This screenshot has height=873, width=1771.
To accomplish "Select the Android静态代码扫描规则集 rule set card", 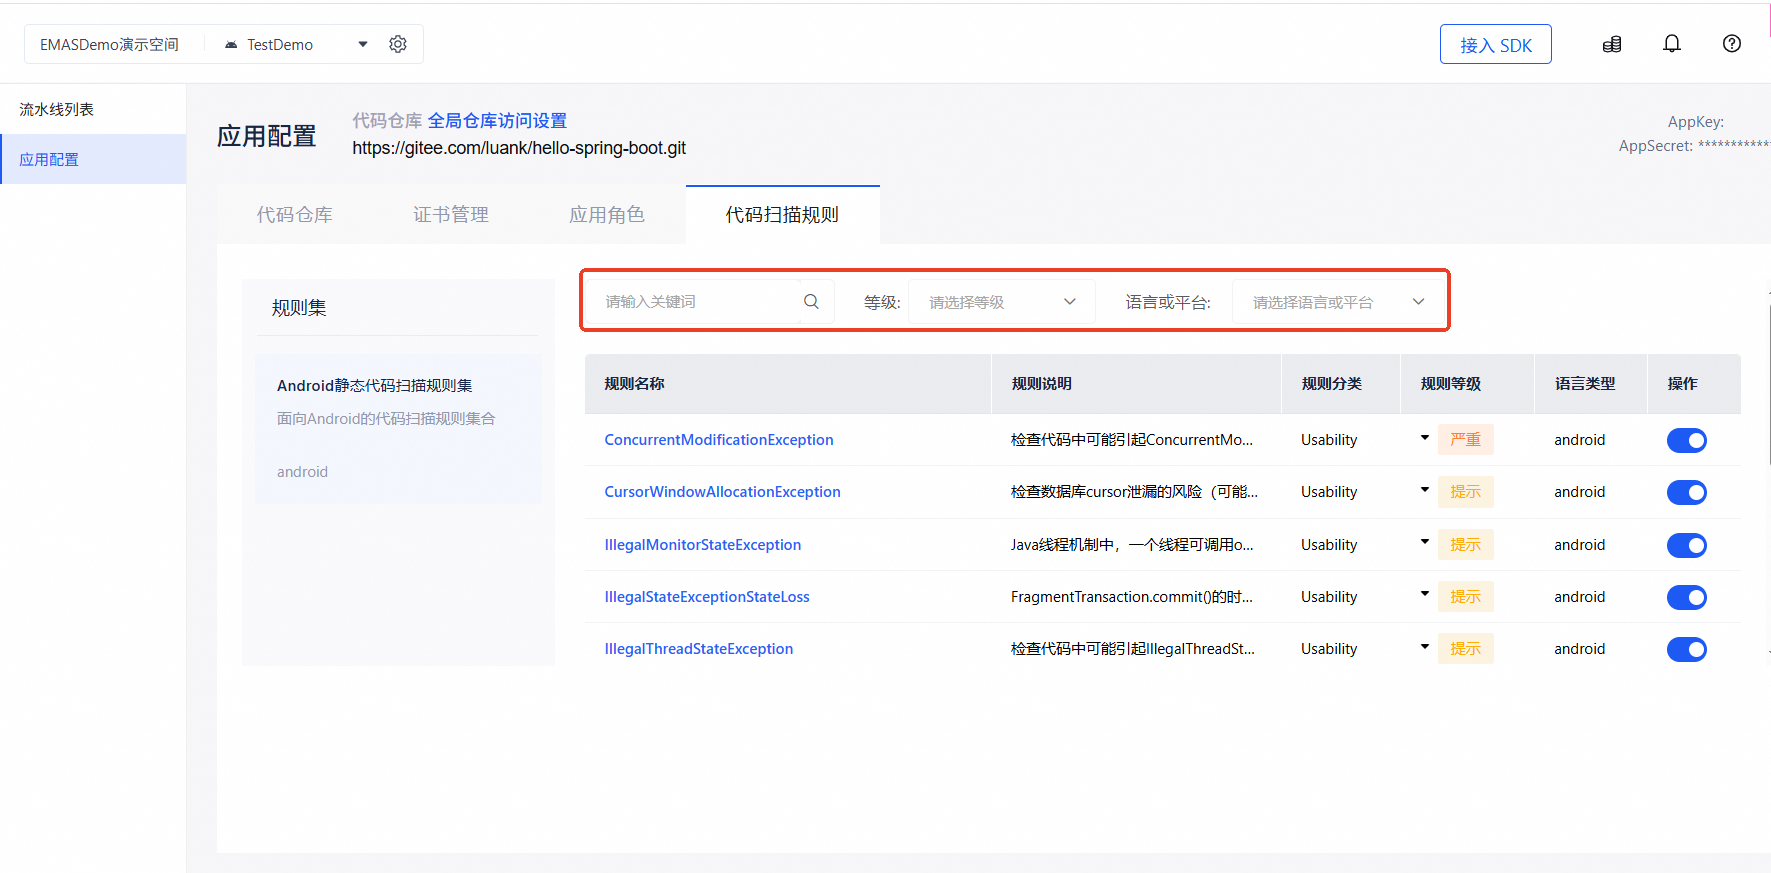I will pyautogui.click(x=398, y=428).
